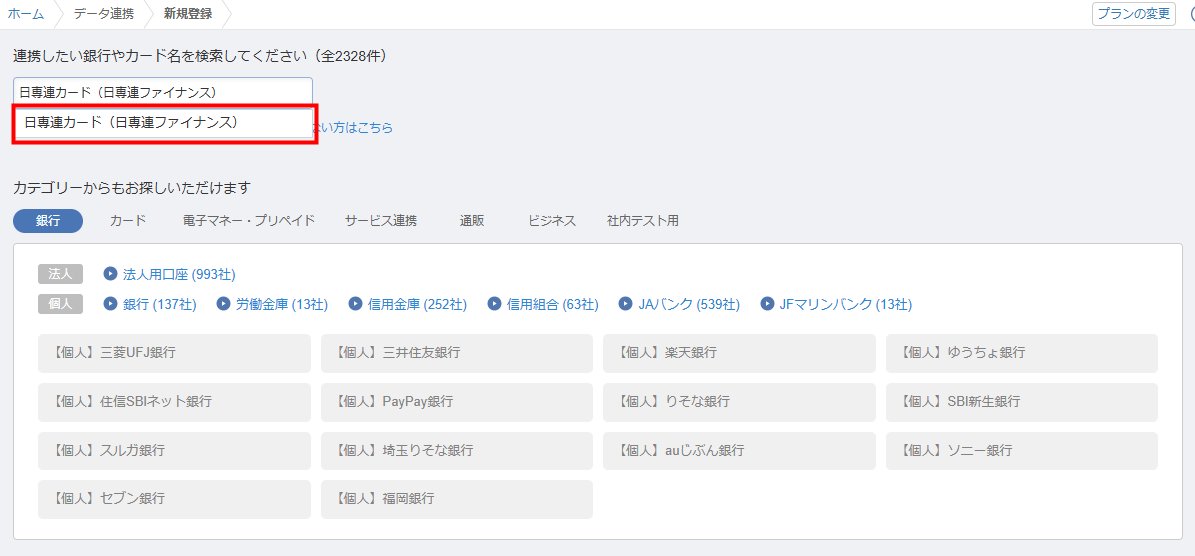Choose 【個人】SBI新生銀行

point(1022,402)
